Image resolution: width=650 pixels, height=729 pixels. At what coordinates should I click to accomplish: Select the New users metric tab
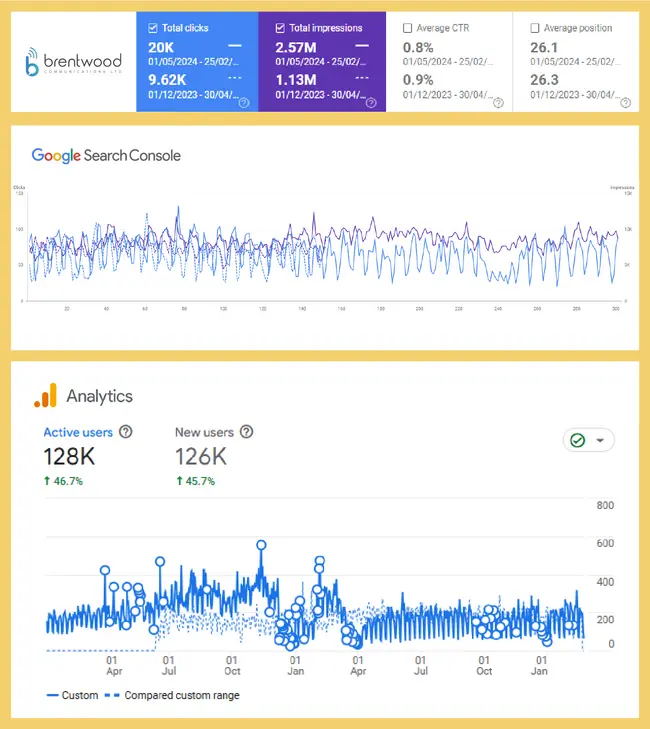tap(204, 432)
